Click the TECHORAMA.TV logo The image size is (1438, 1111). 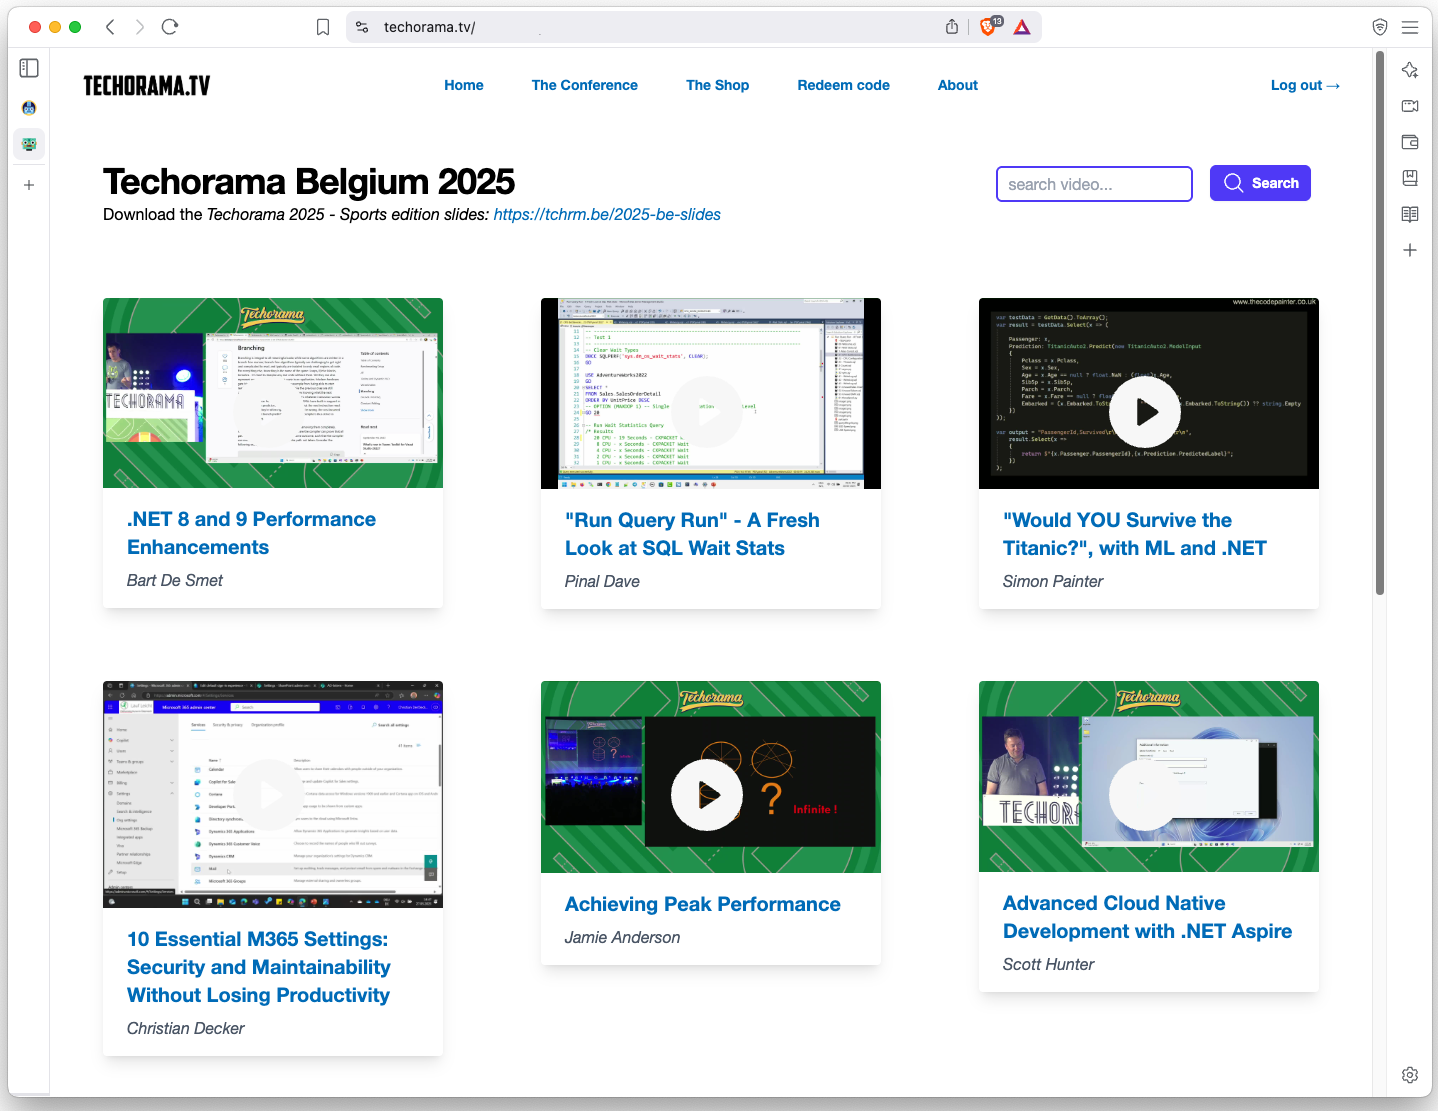147,86
